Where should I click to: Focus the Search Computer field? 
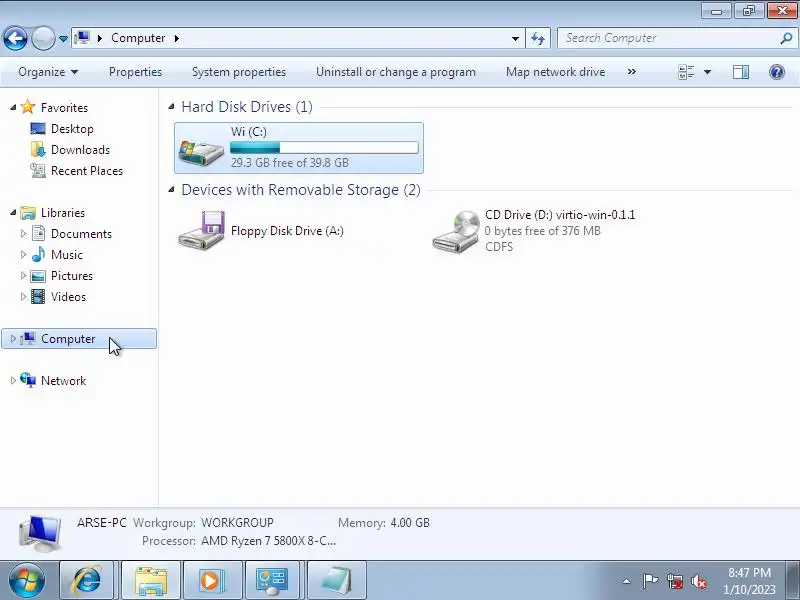668,38
